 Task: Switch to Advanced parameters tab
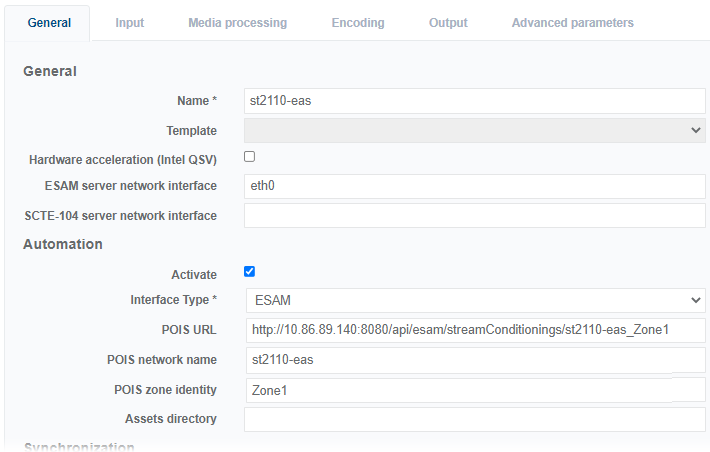coord(572,23)
